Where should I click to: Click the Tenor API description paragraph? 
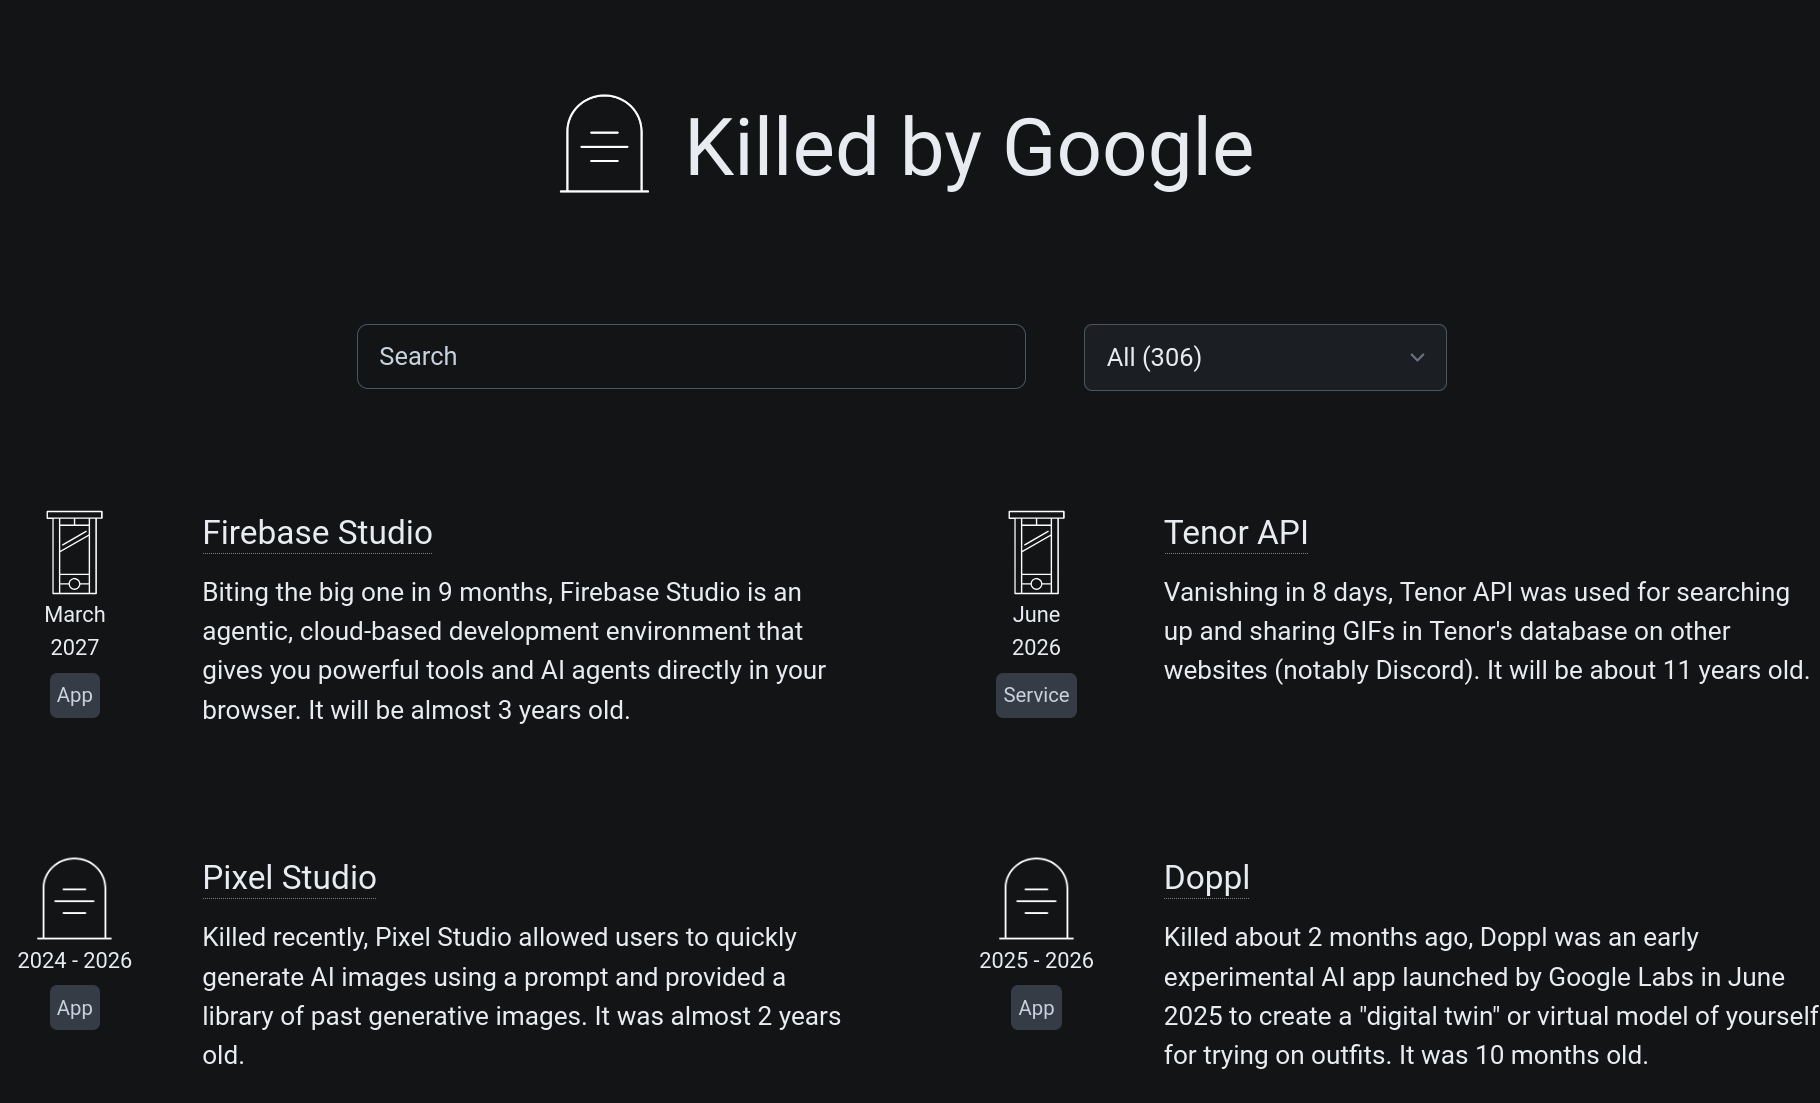point(1487,631)
